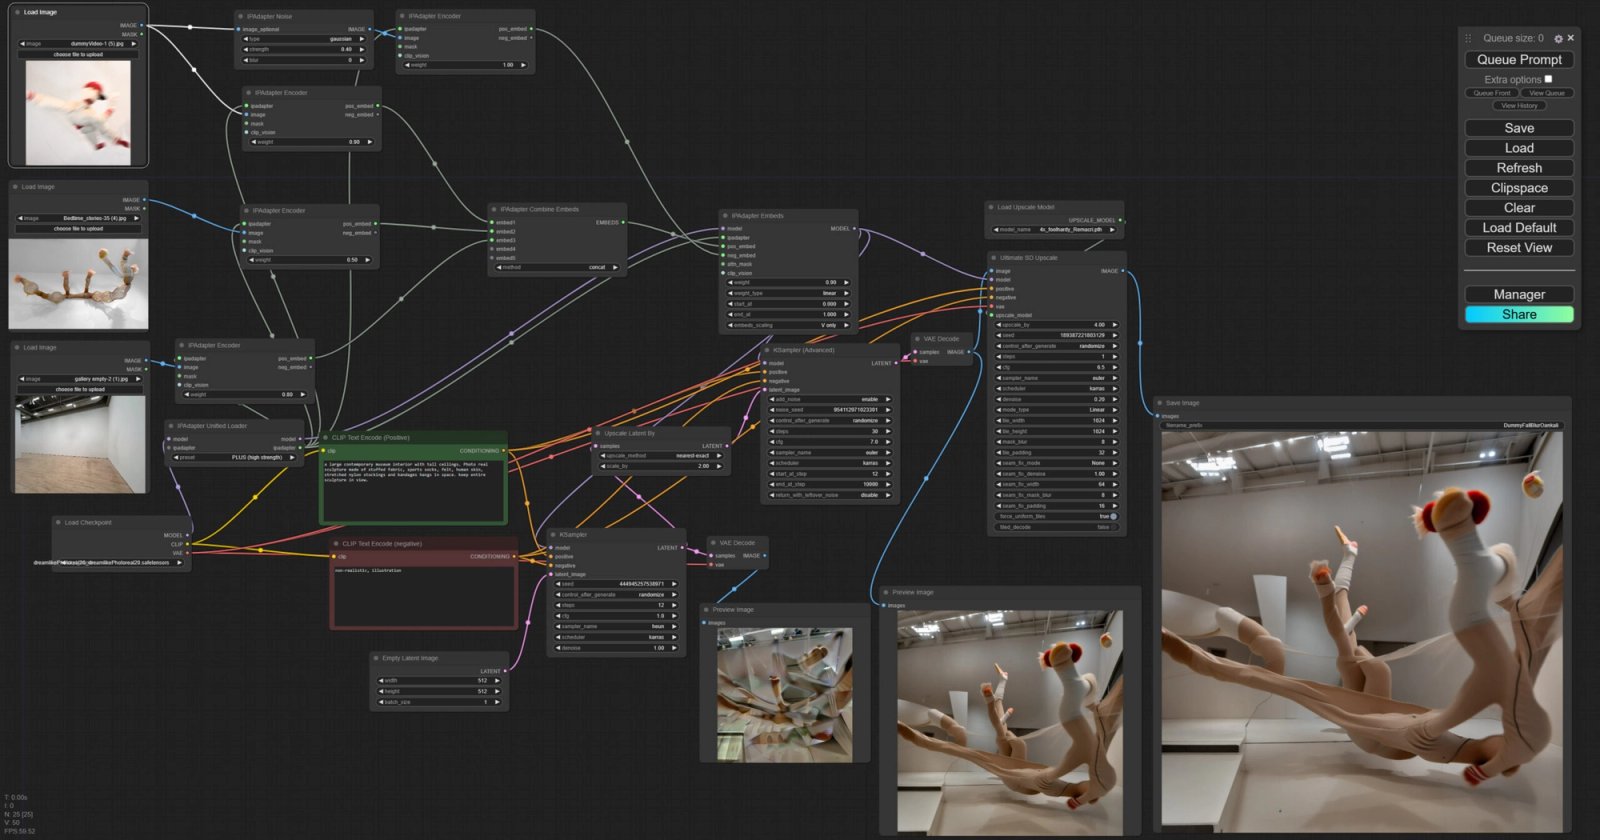Open the embeds_scaling V only dropdown
The width and height of the screenshot is (1600, 840).
tap(788, 325)
